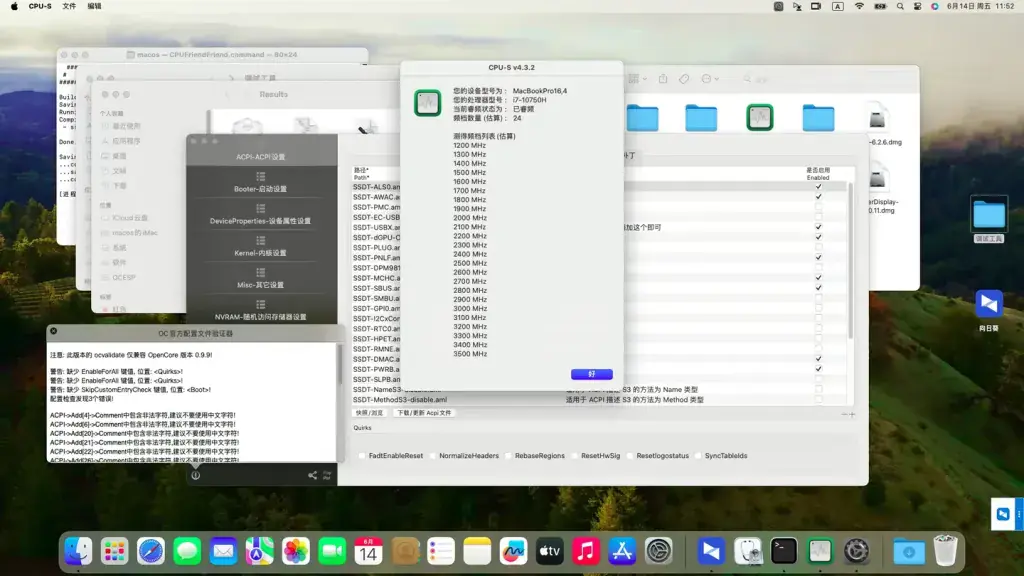The image size is (1024, 576).
Task: Click the share icon in the dark bottom bar
Action: (x=312, y=475)
